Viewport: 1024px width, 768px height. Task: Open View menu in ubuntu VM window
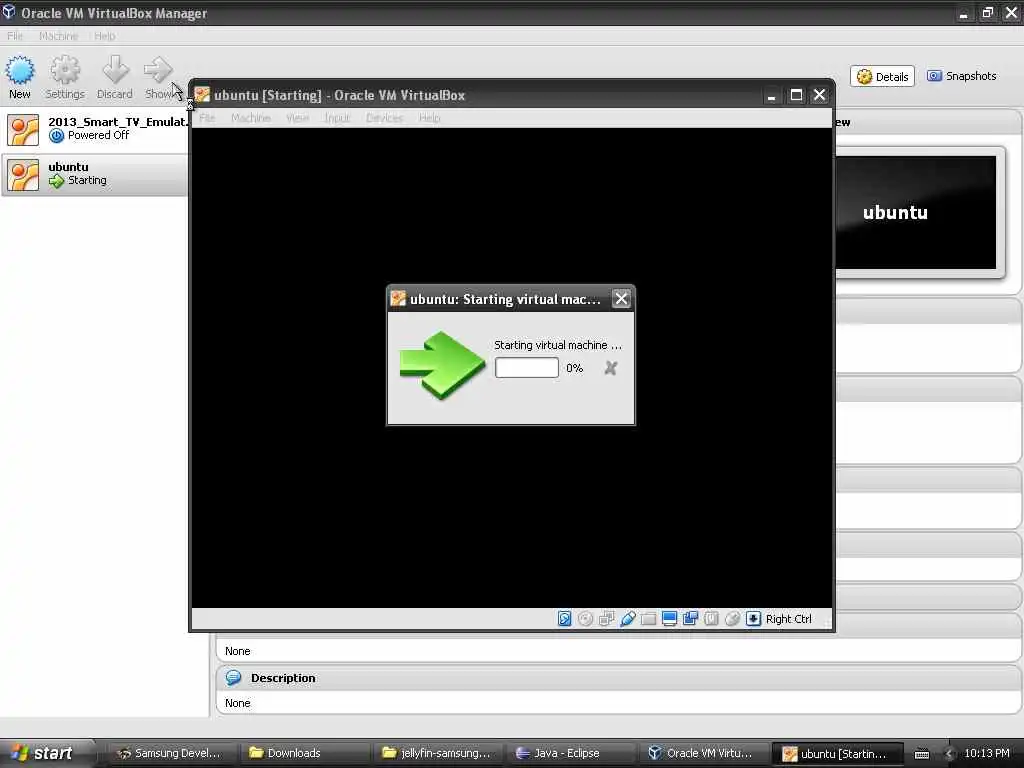point(297,118)
